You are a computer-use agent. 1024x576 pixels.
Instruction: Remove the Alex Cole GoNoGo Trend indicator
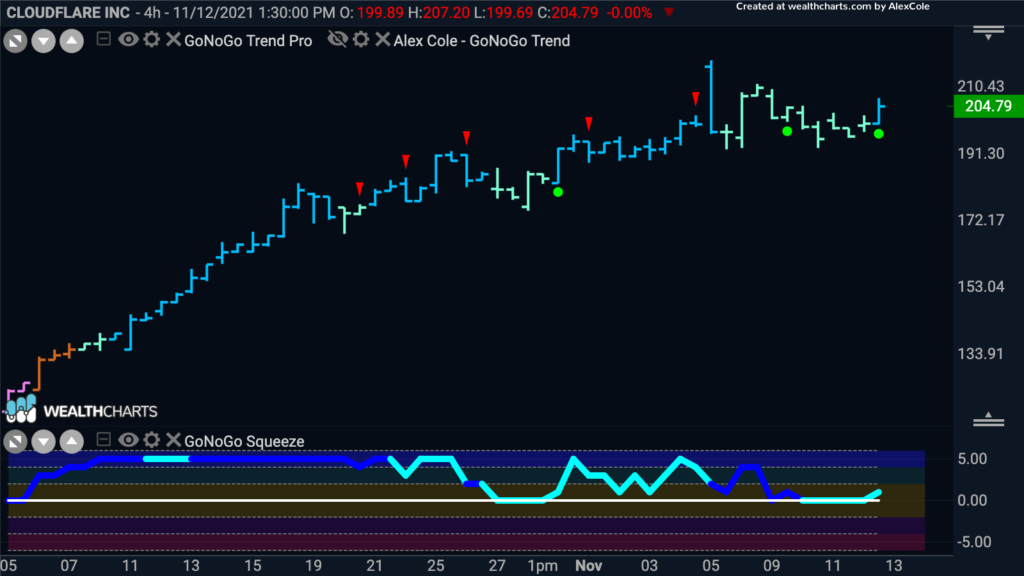383,39
